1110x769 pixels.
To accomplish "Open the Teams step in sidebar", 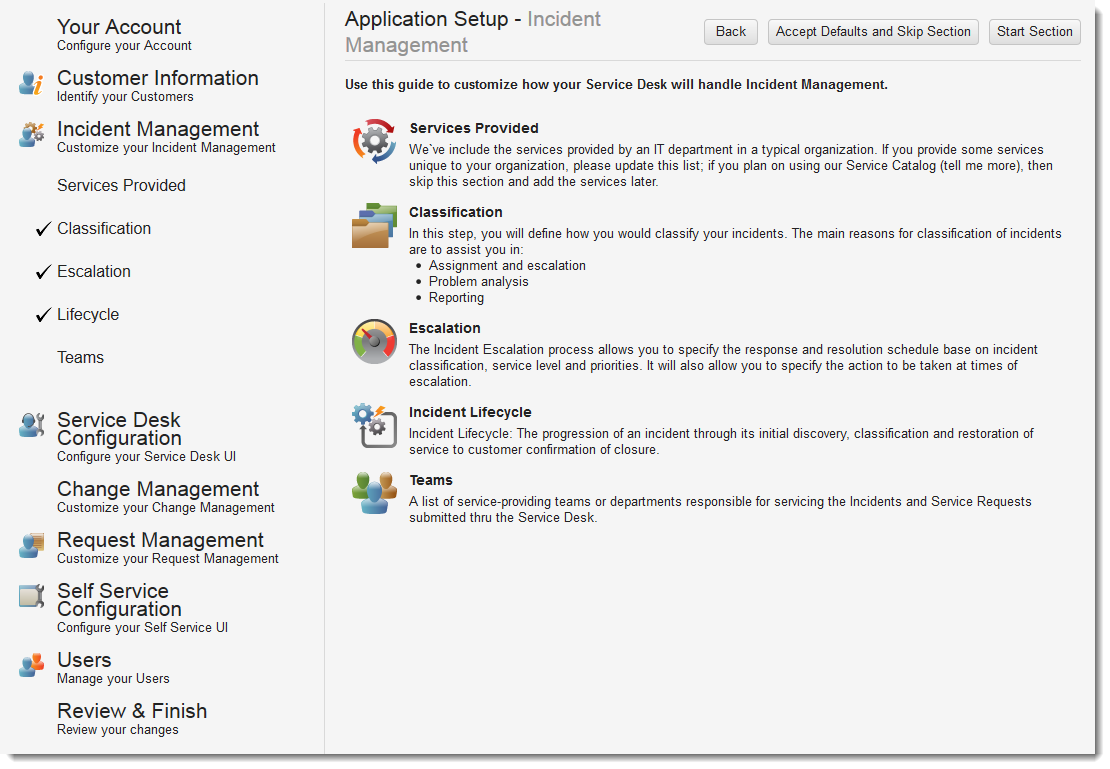I will click(81, 358).
